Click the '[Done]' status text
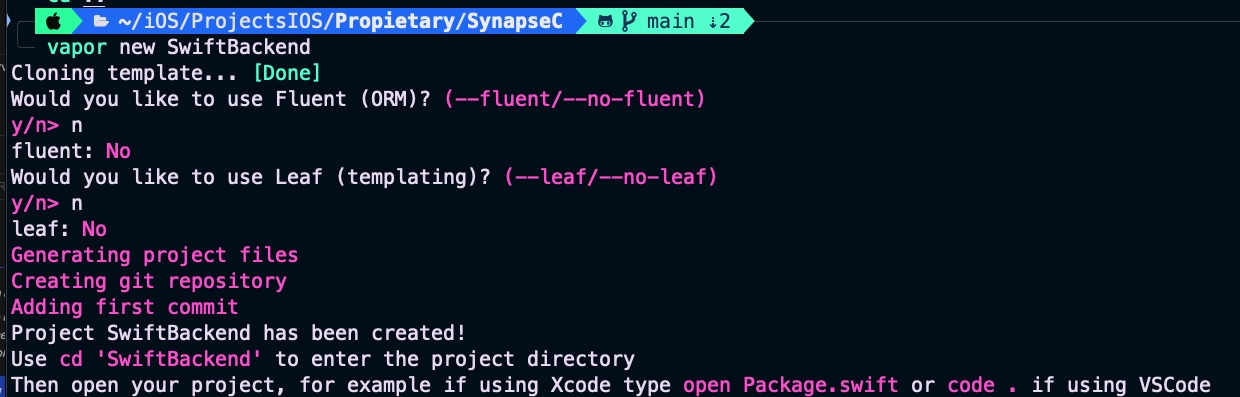This screenshot has height=397, width=1240. 287,73
